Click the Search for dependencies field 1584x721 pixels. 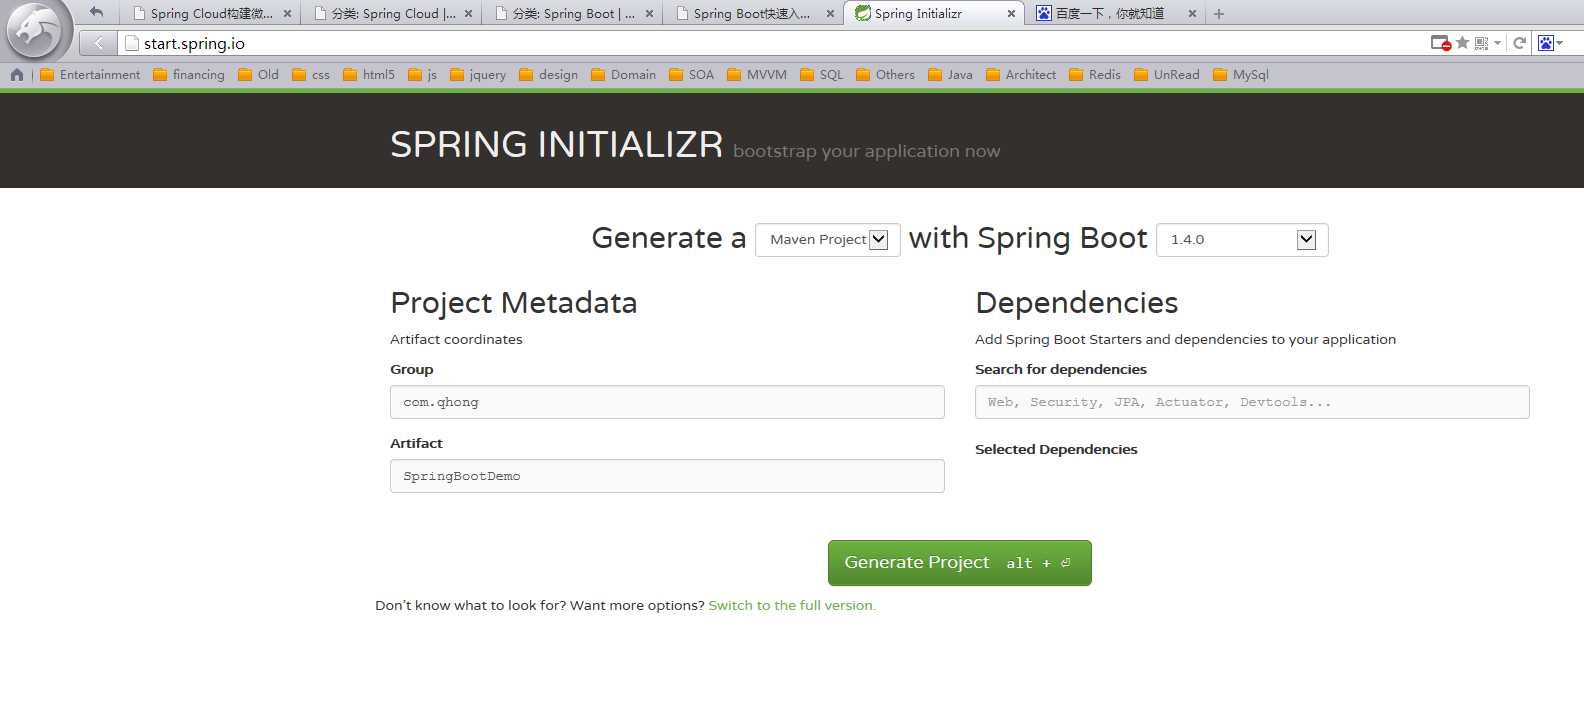tap(1252, 402)
